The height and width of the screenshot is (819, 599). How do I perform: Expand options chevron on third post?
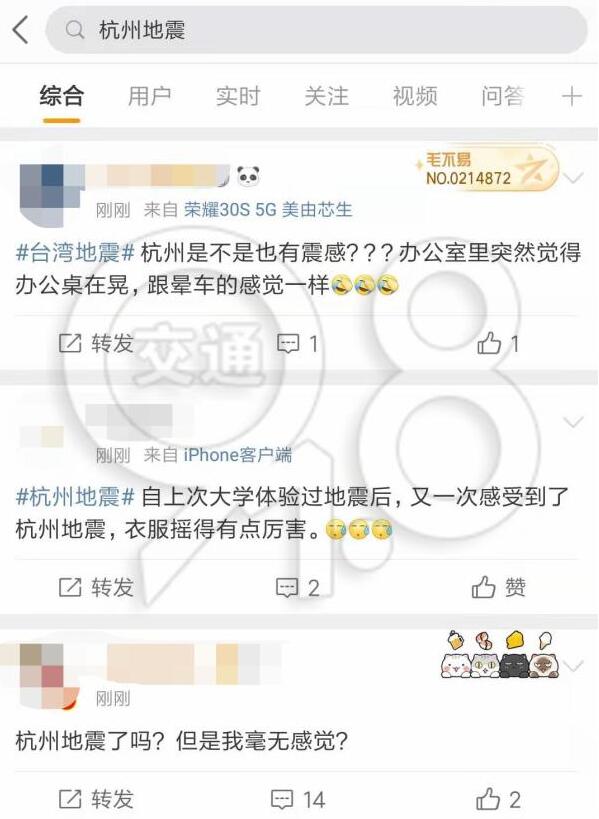point(574,665)
